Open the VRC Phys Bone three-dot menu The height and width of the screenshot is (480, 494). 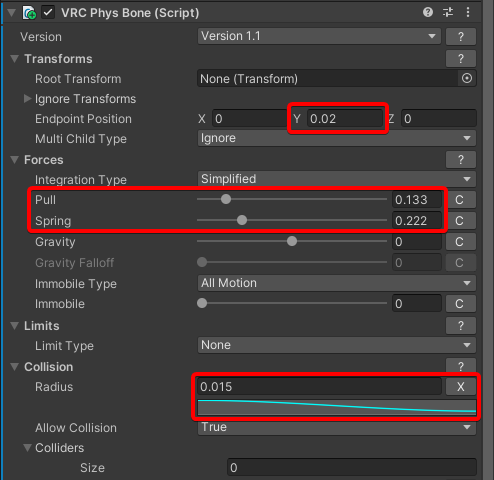(x=468, y=12)
